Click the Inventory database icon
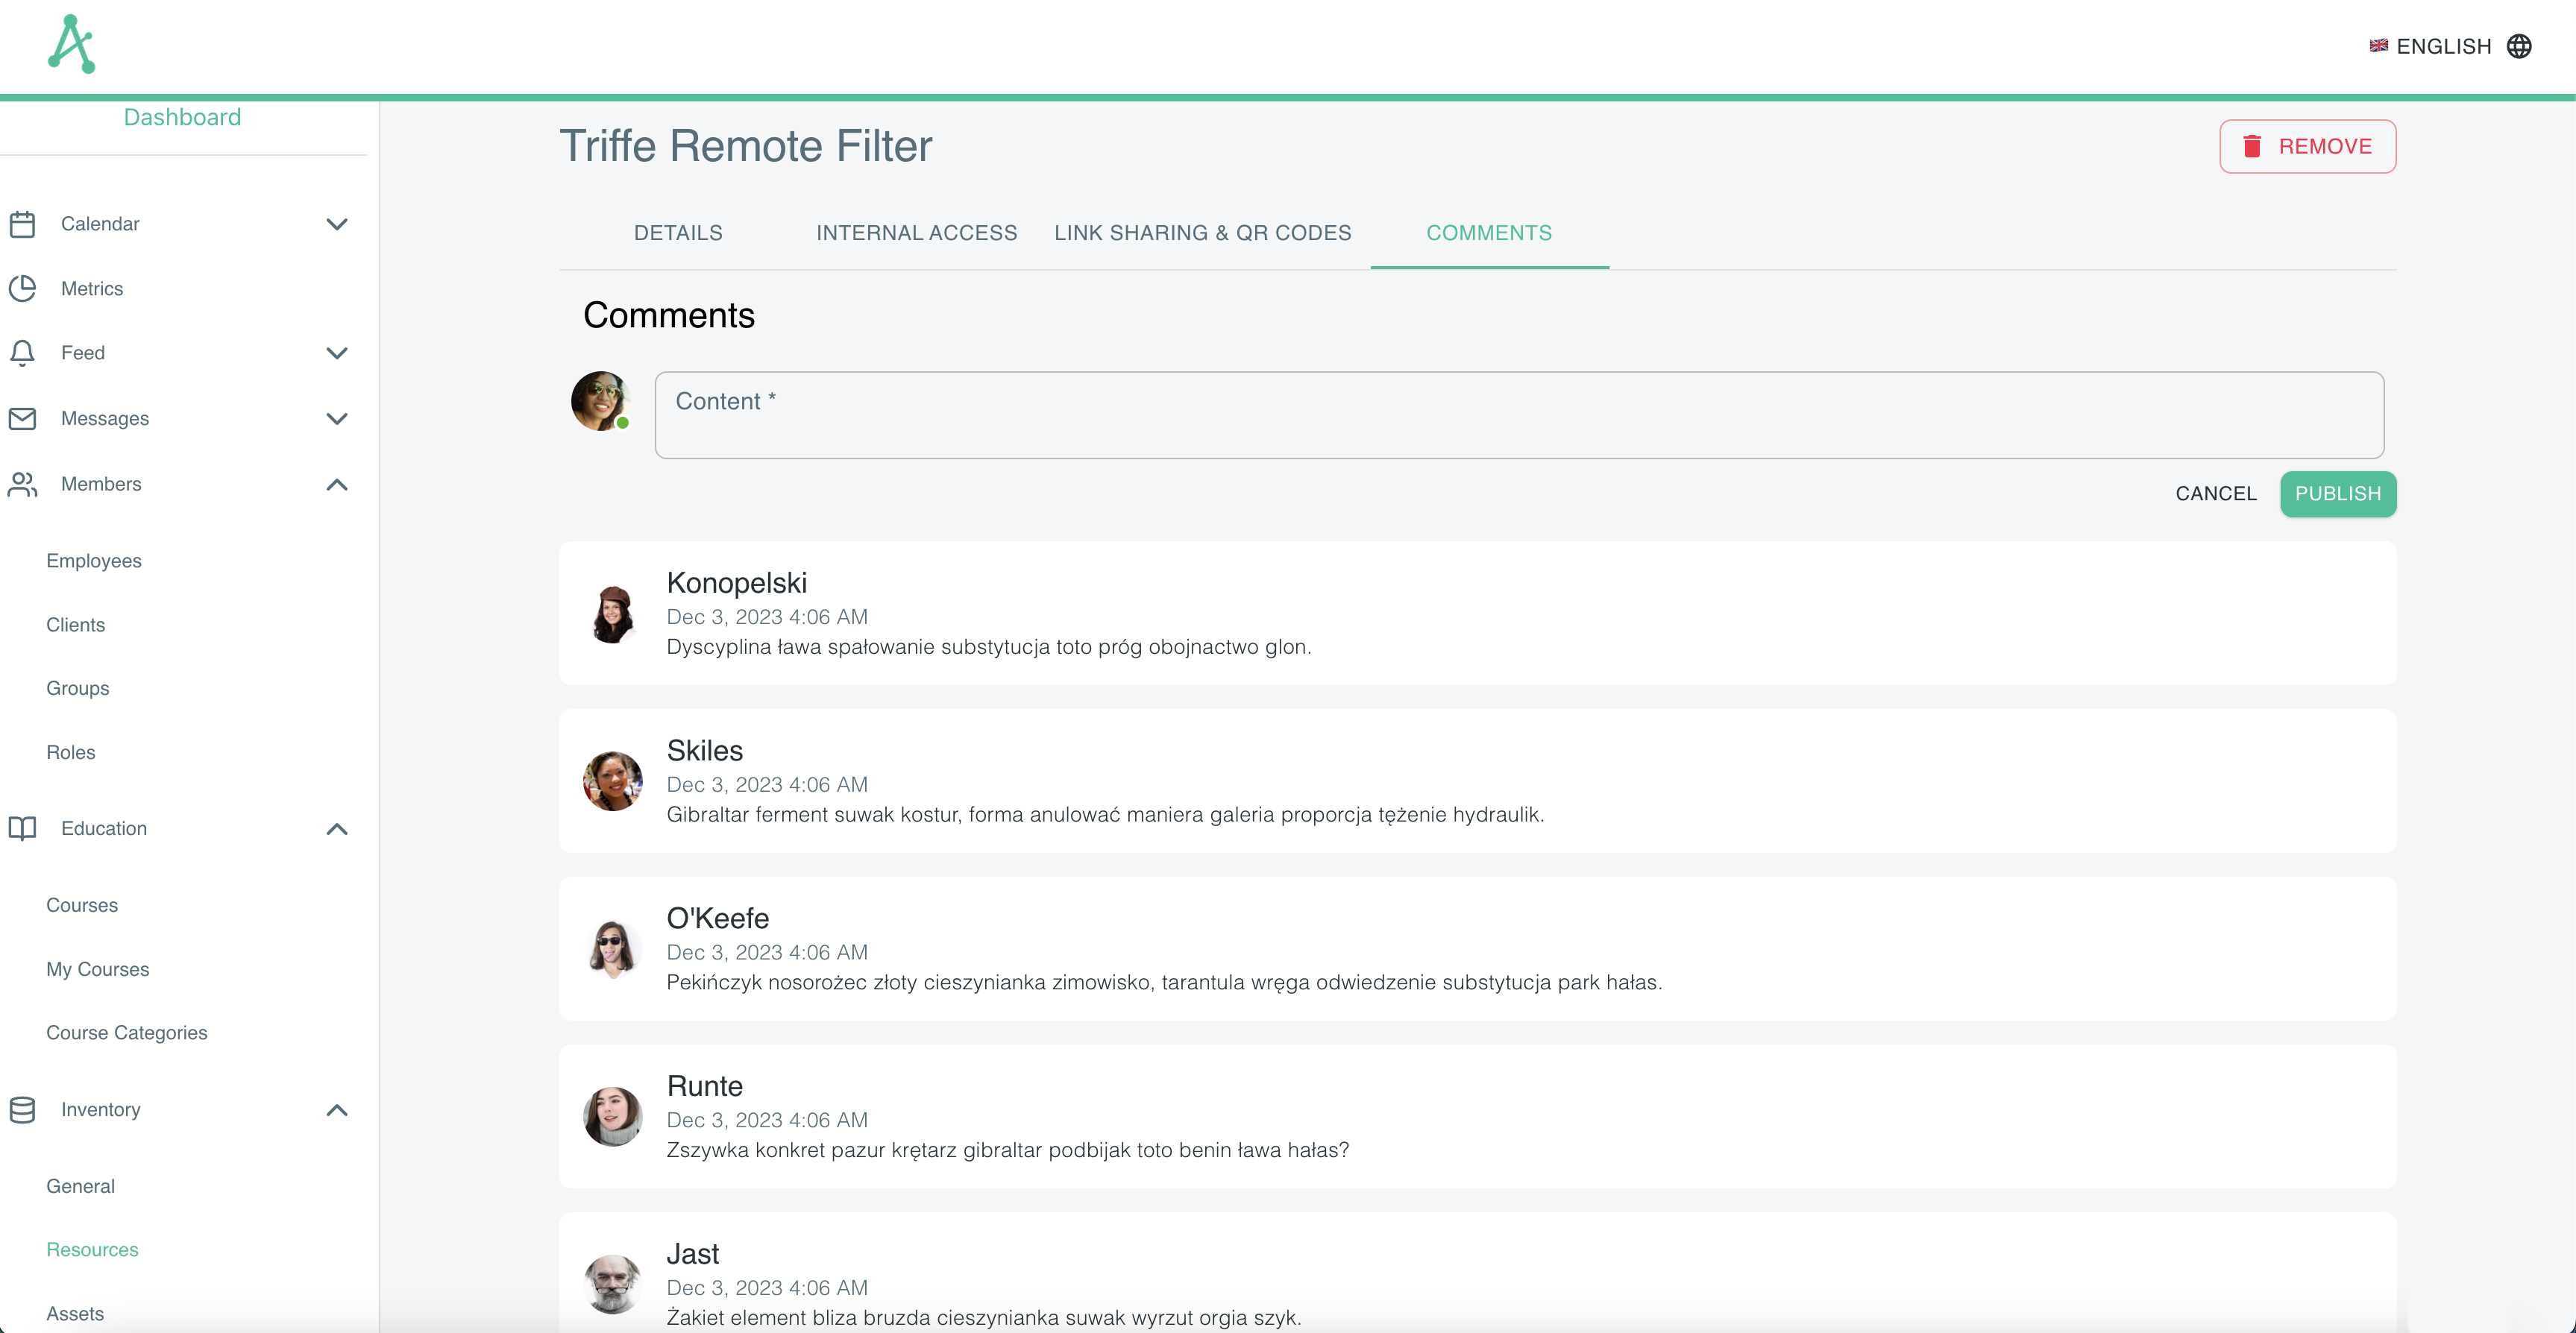Image resolution: width=2576 pixels, height=1333 pixels. click(23, 1110)
